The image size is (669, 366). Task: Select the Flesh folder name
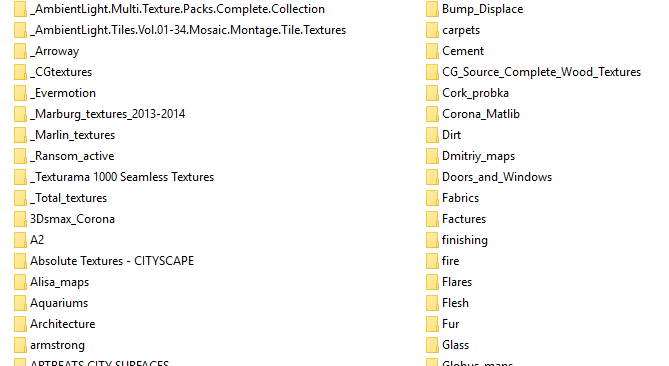click(x=456, y=303)
